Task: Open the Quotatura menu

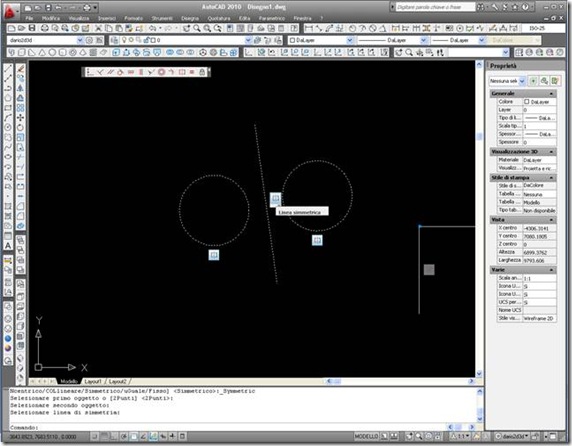Action: (x=219, y=18)
